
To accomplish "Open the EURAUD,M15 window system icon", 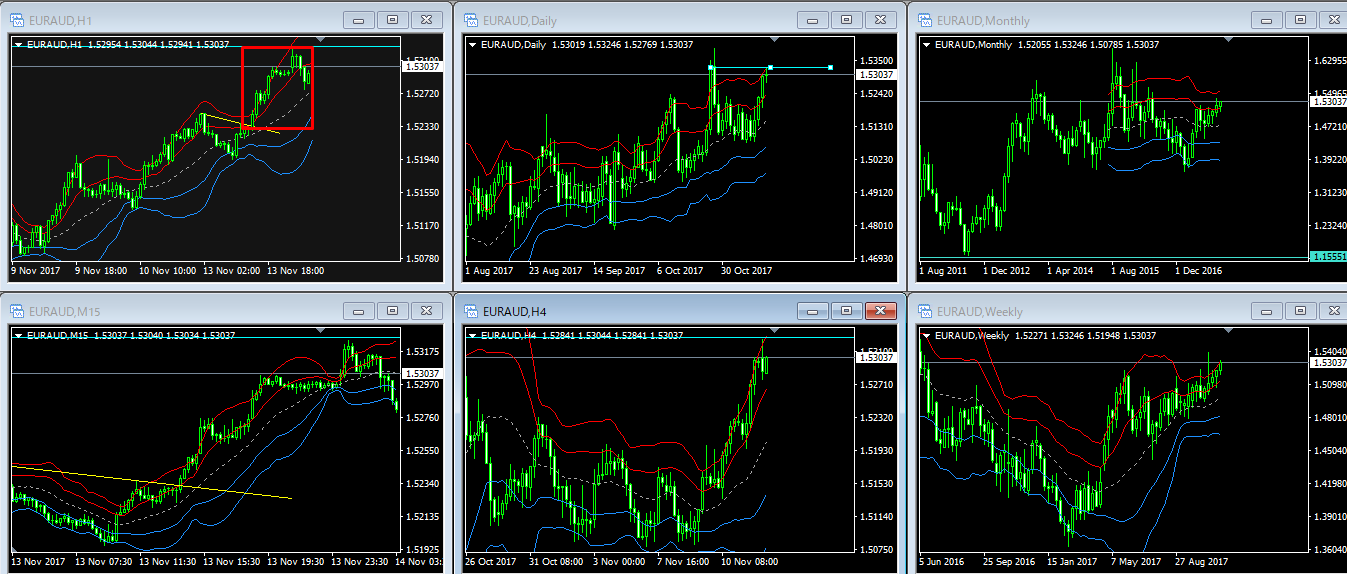I will pos(17,311).
